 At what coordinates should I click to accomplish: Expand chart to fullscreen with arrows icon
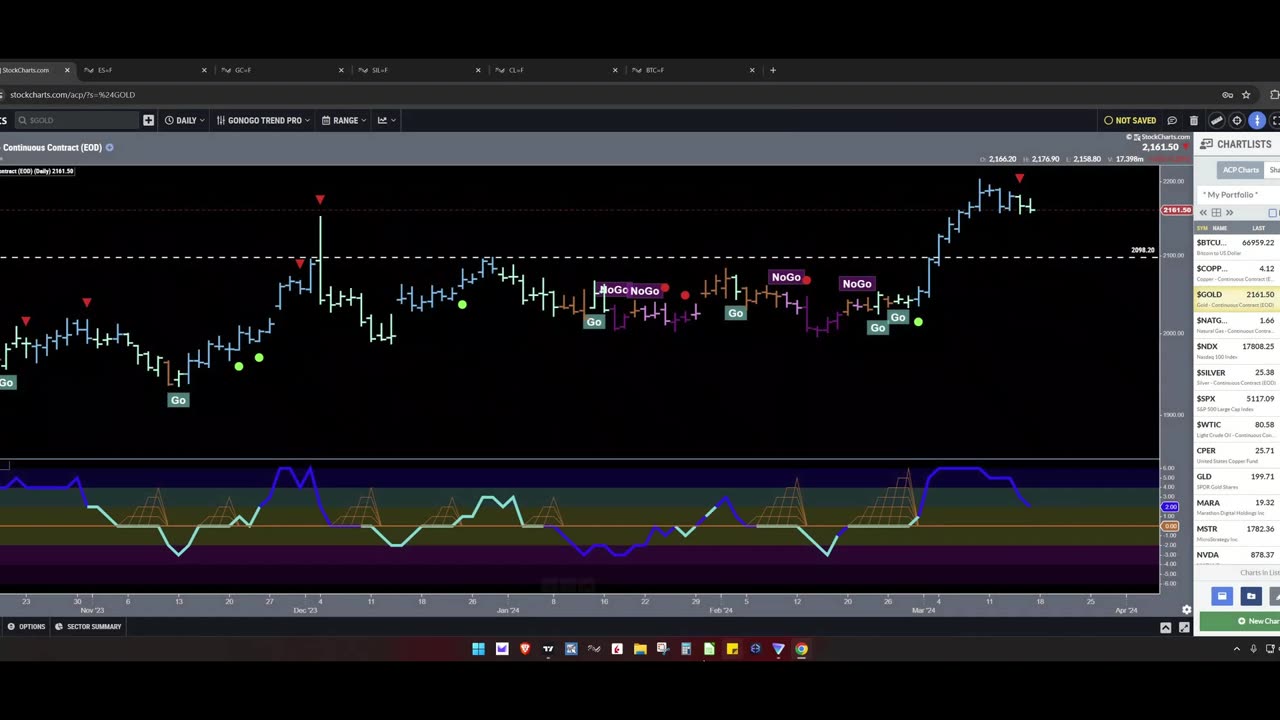(1184, 628)
